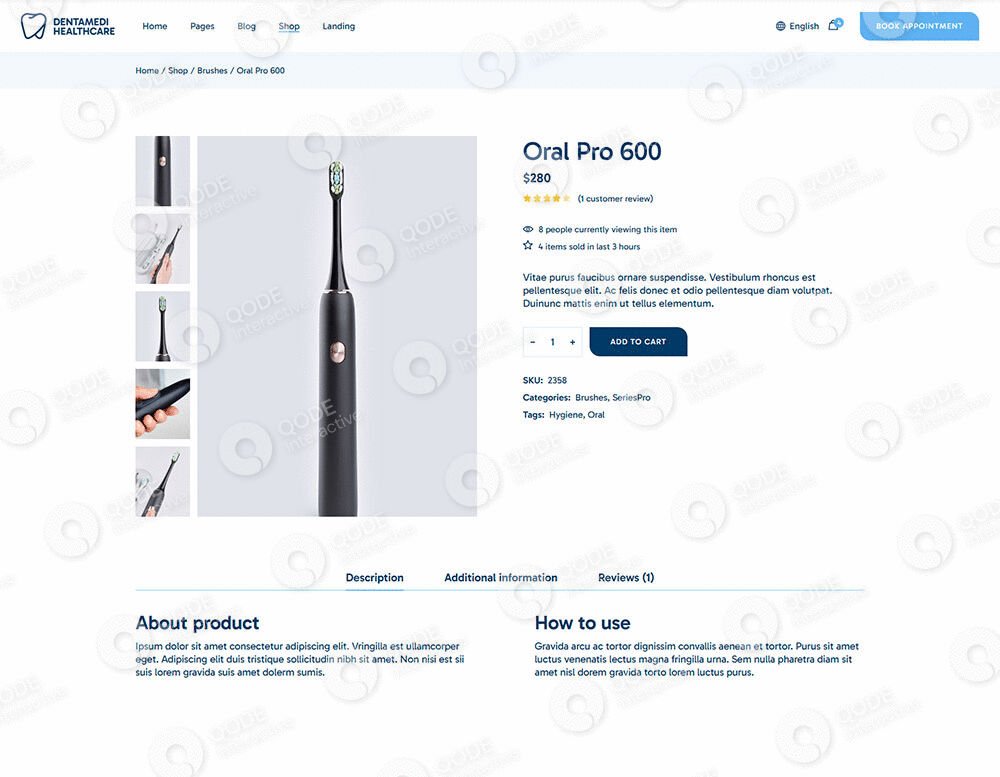Switch to the Reviews (1) tab
Viewport: 1000px width, 777px height.
626,577
